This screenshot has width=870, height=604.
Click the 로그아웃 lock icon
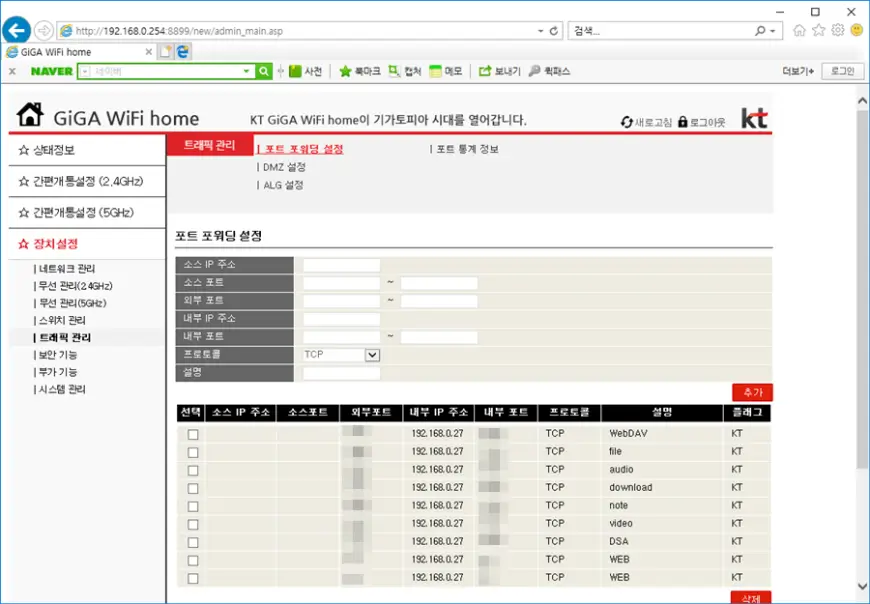[x=683, y=122]
